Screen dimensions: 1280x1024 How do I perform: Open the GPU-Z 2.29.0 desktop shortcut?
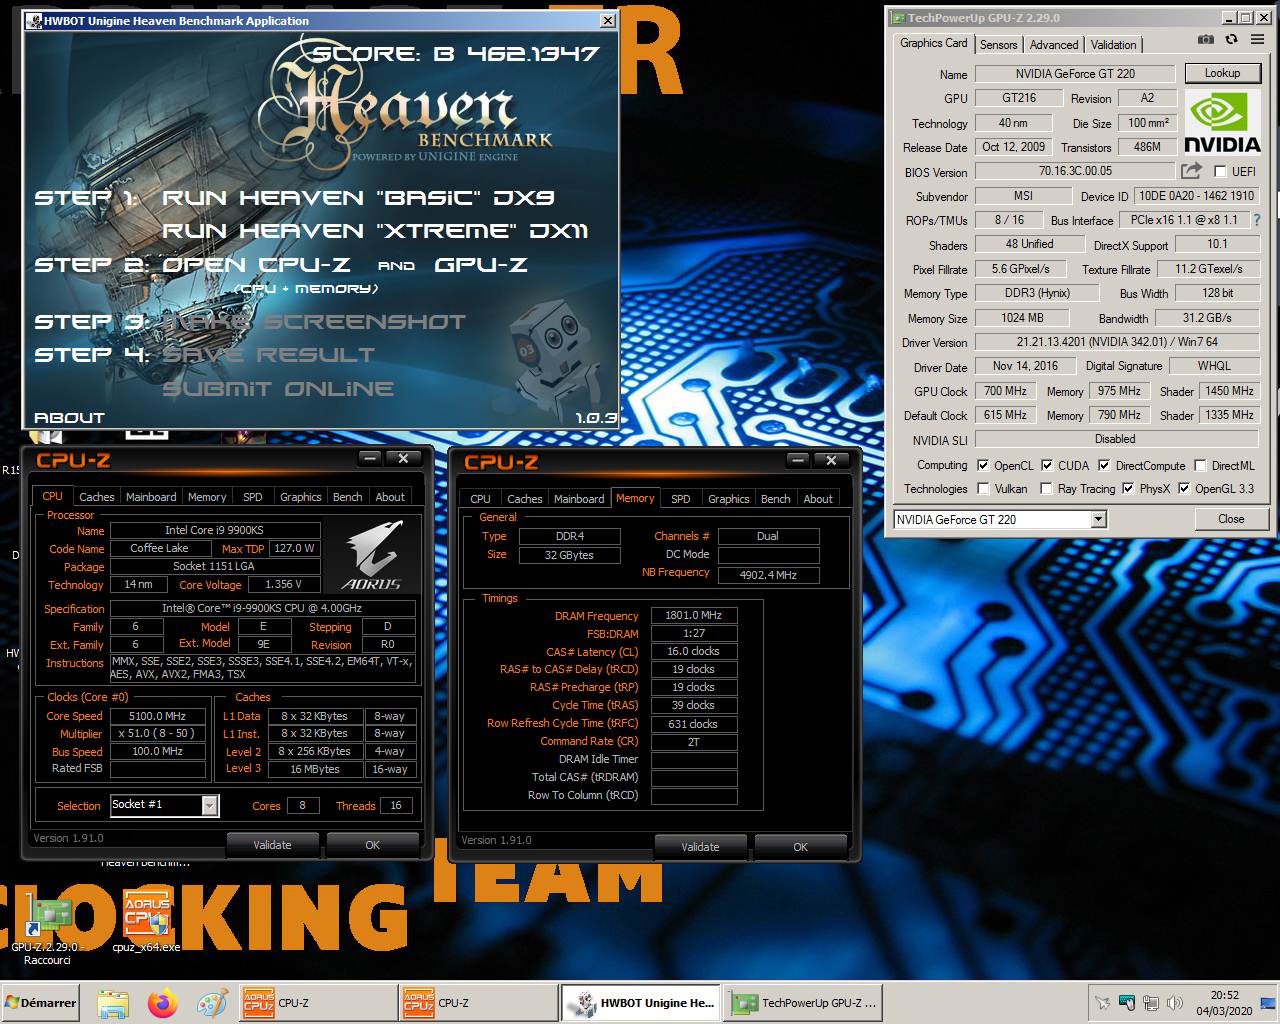47,929
